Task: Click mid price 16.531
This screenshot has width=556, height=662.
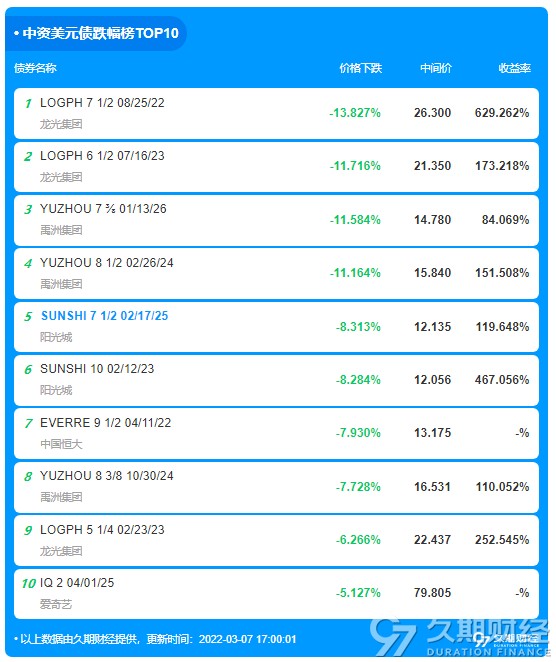Action: 432,487
